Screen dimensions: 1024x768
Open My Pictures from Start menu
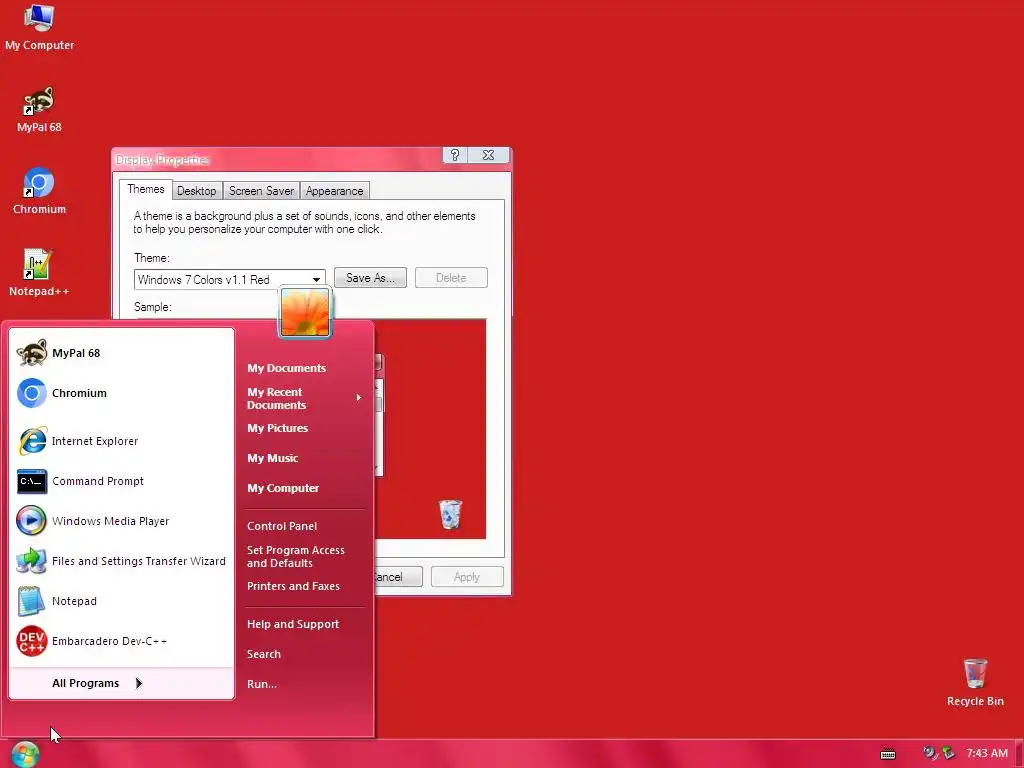278,428
